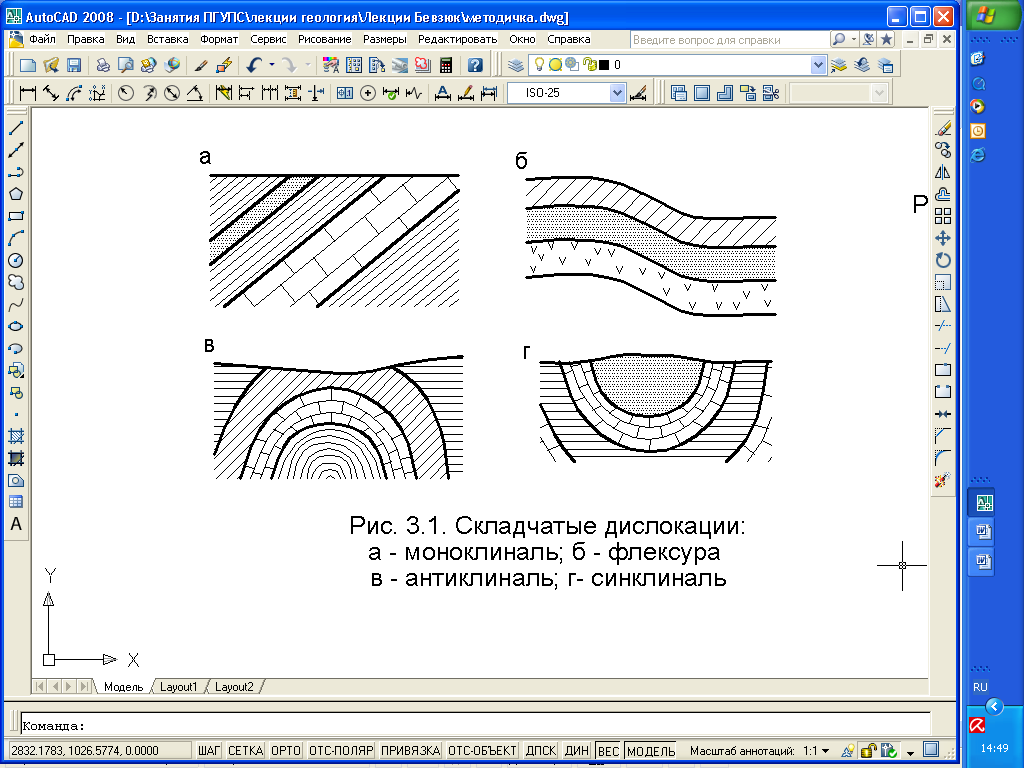The image size is (1024, 768).
Task: Select the Rotate modify tool
Action: pos(942,261)
